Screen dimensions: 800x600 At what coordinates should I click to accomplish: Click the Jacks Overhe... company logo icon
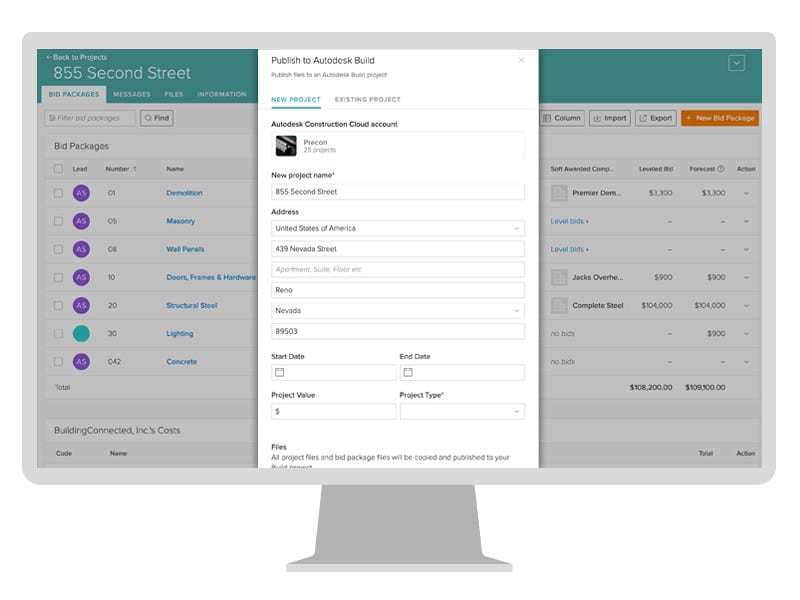559,277
